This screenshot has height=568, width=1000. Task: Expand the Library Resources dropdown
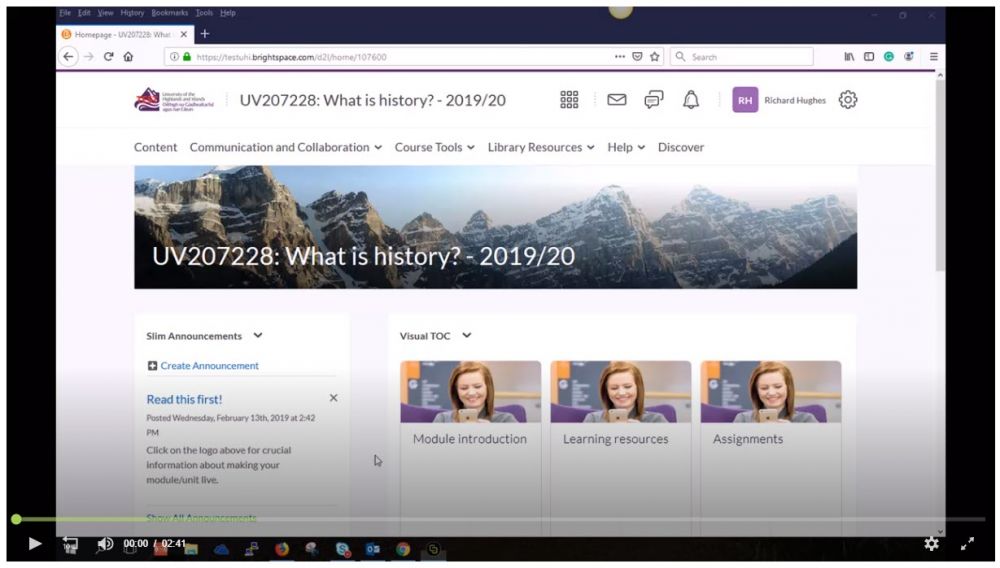point(541,147)
